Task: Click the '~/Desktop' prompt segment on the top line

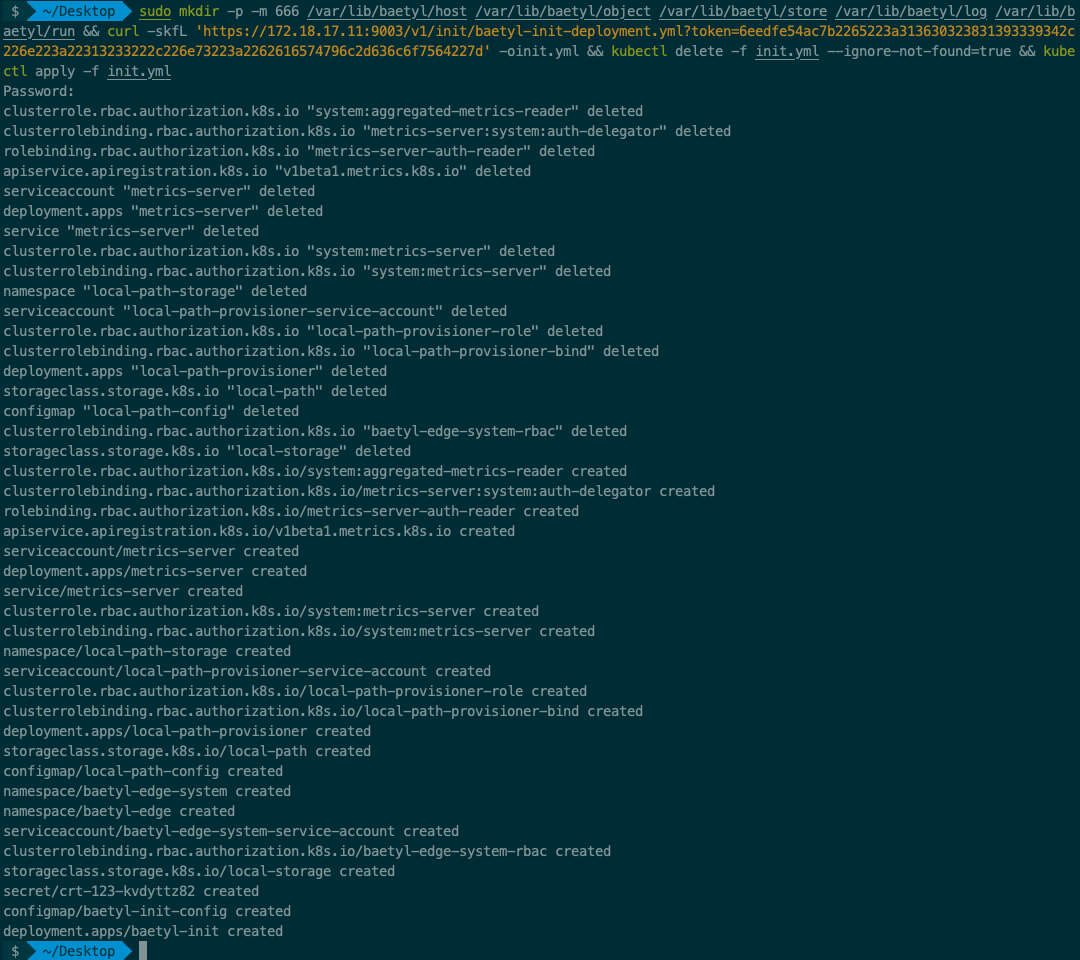Action: 79,11
